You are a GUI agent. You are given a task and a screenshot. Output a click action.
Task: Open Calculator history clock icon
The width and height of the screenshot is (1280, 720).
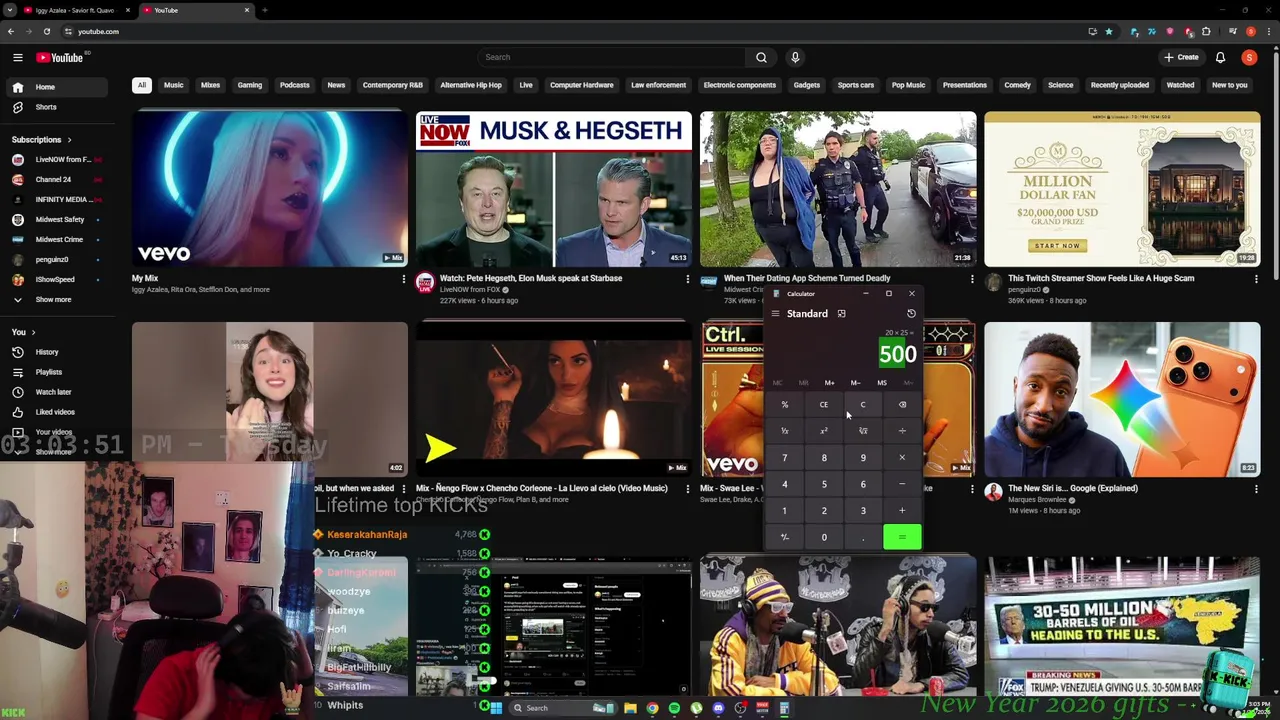click(911, 314)
